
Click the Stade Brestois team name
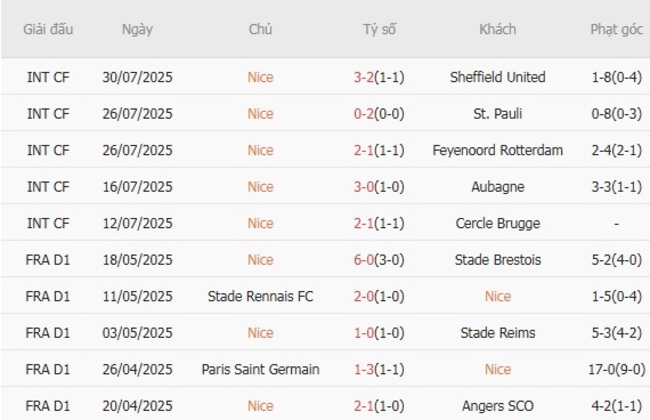click(497, 260)
